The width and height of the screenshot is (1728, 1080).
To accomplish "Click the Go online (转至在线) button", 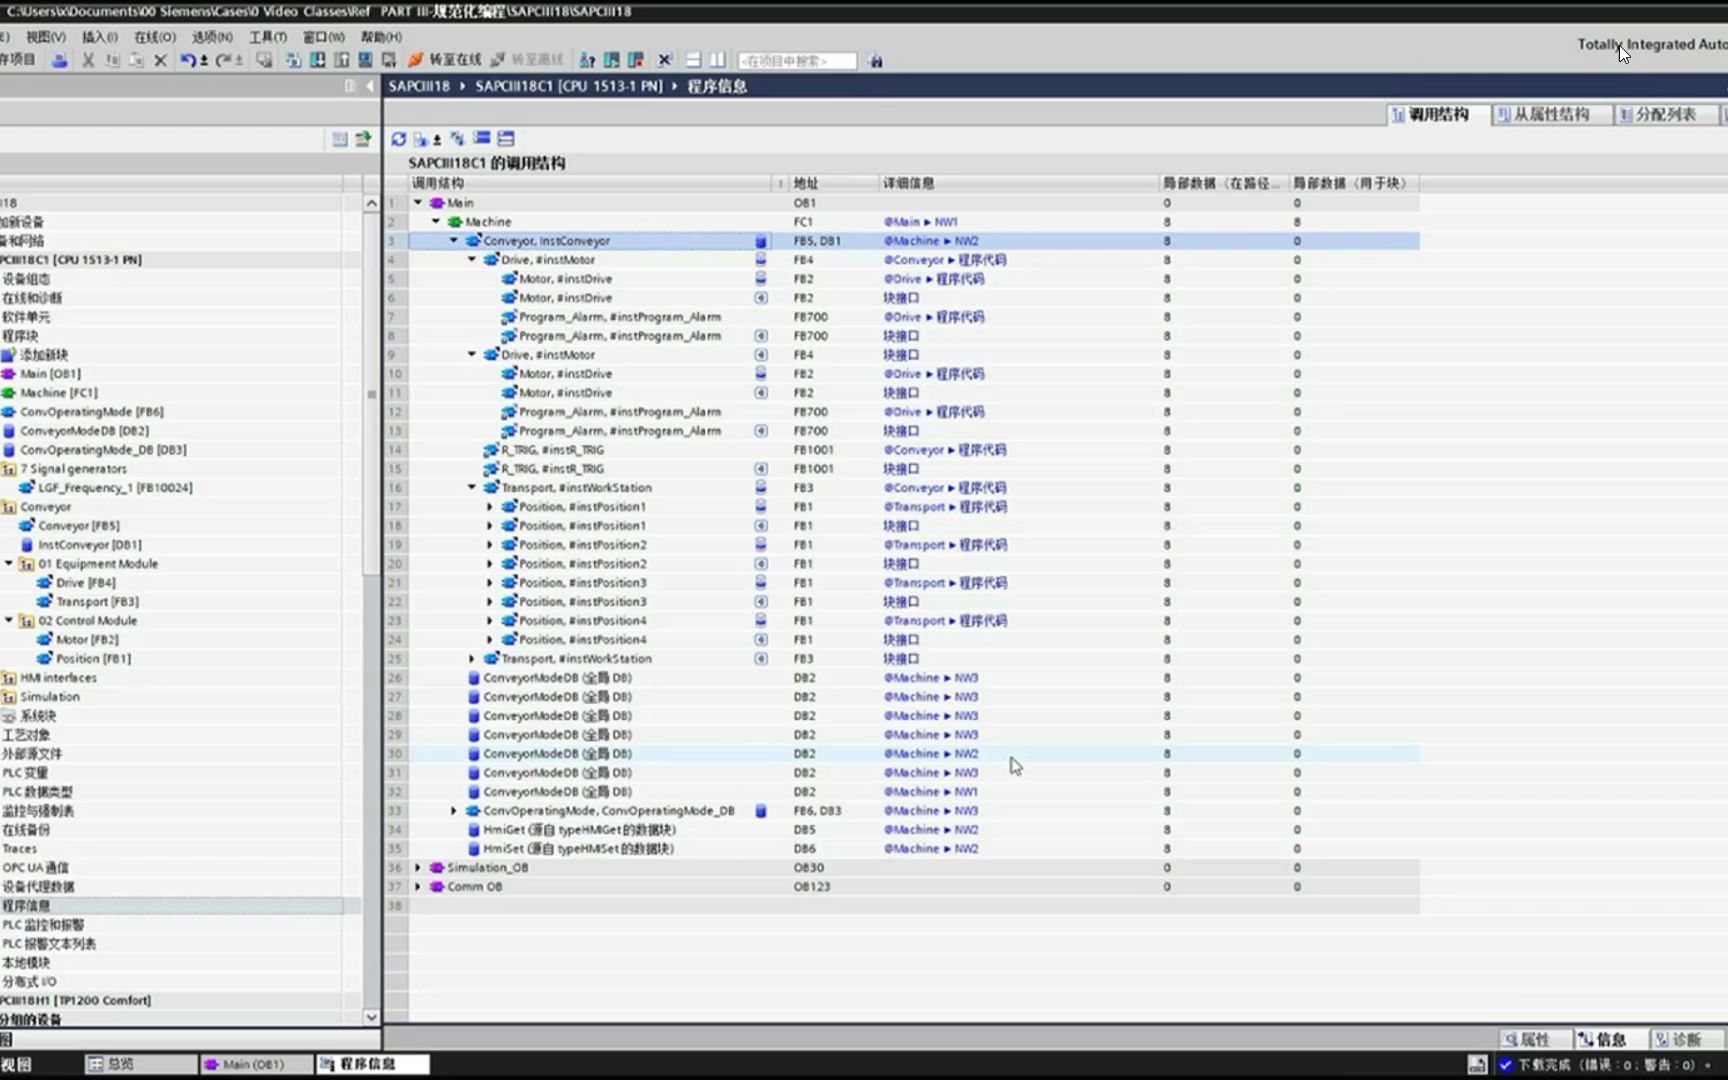I will click(x=445, y=60).
